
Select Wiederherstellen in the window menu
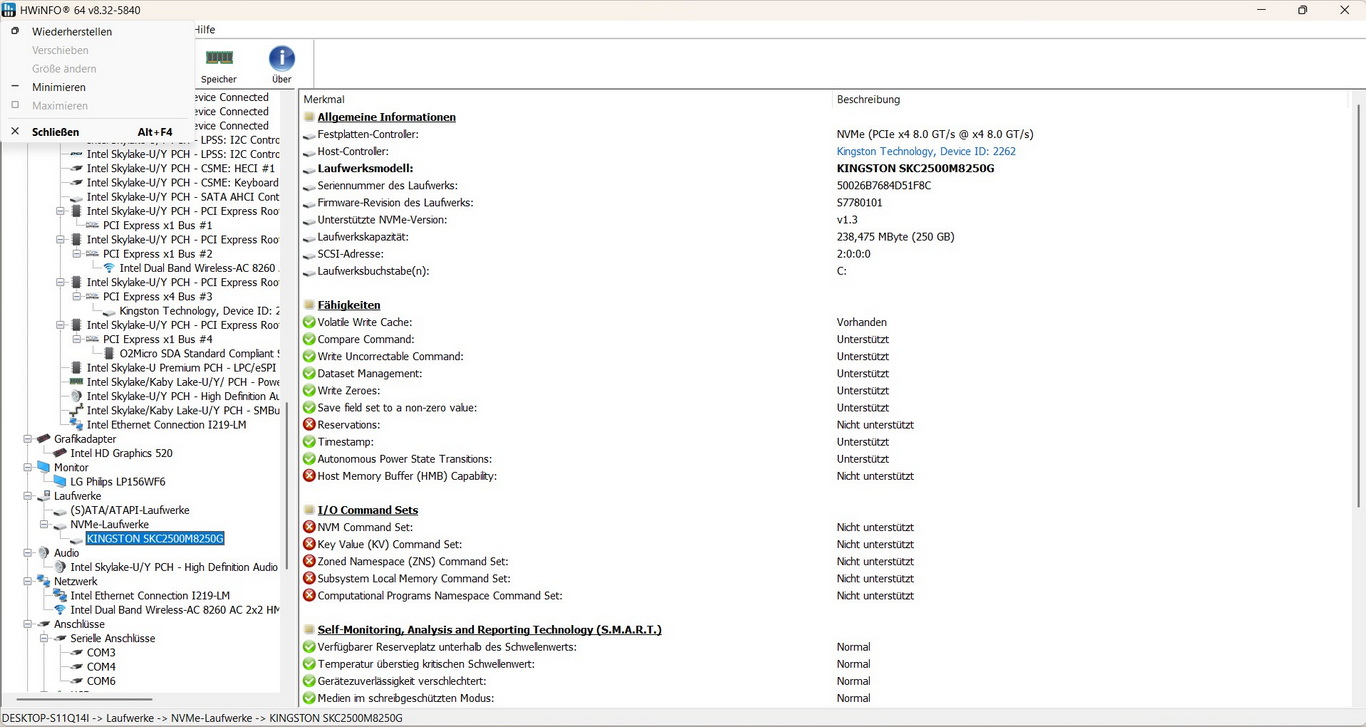[x=71, y=31]
